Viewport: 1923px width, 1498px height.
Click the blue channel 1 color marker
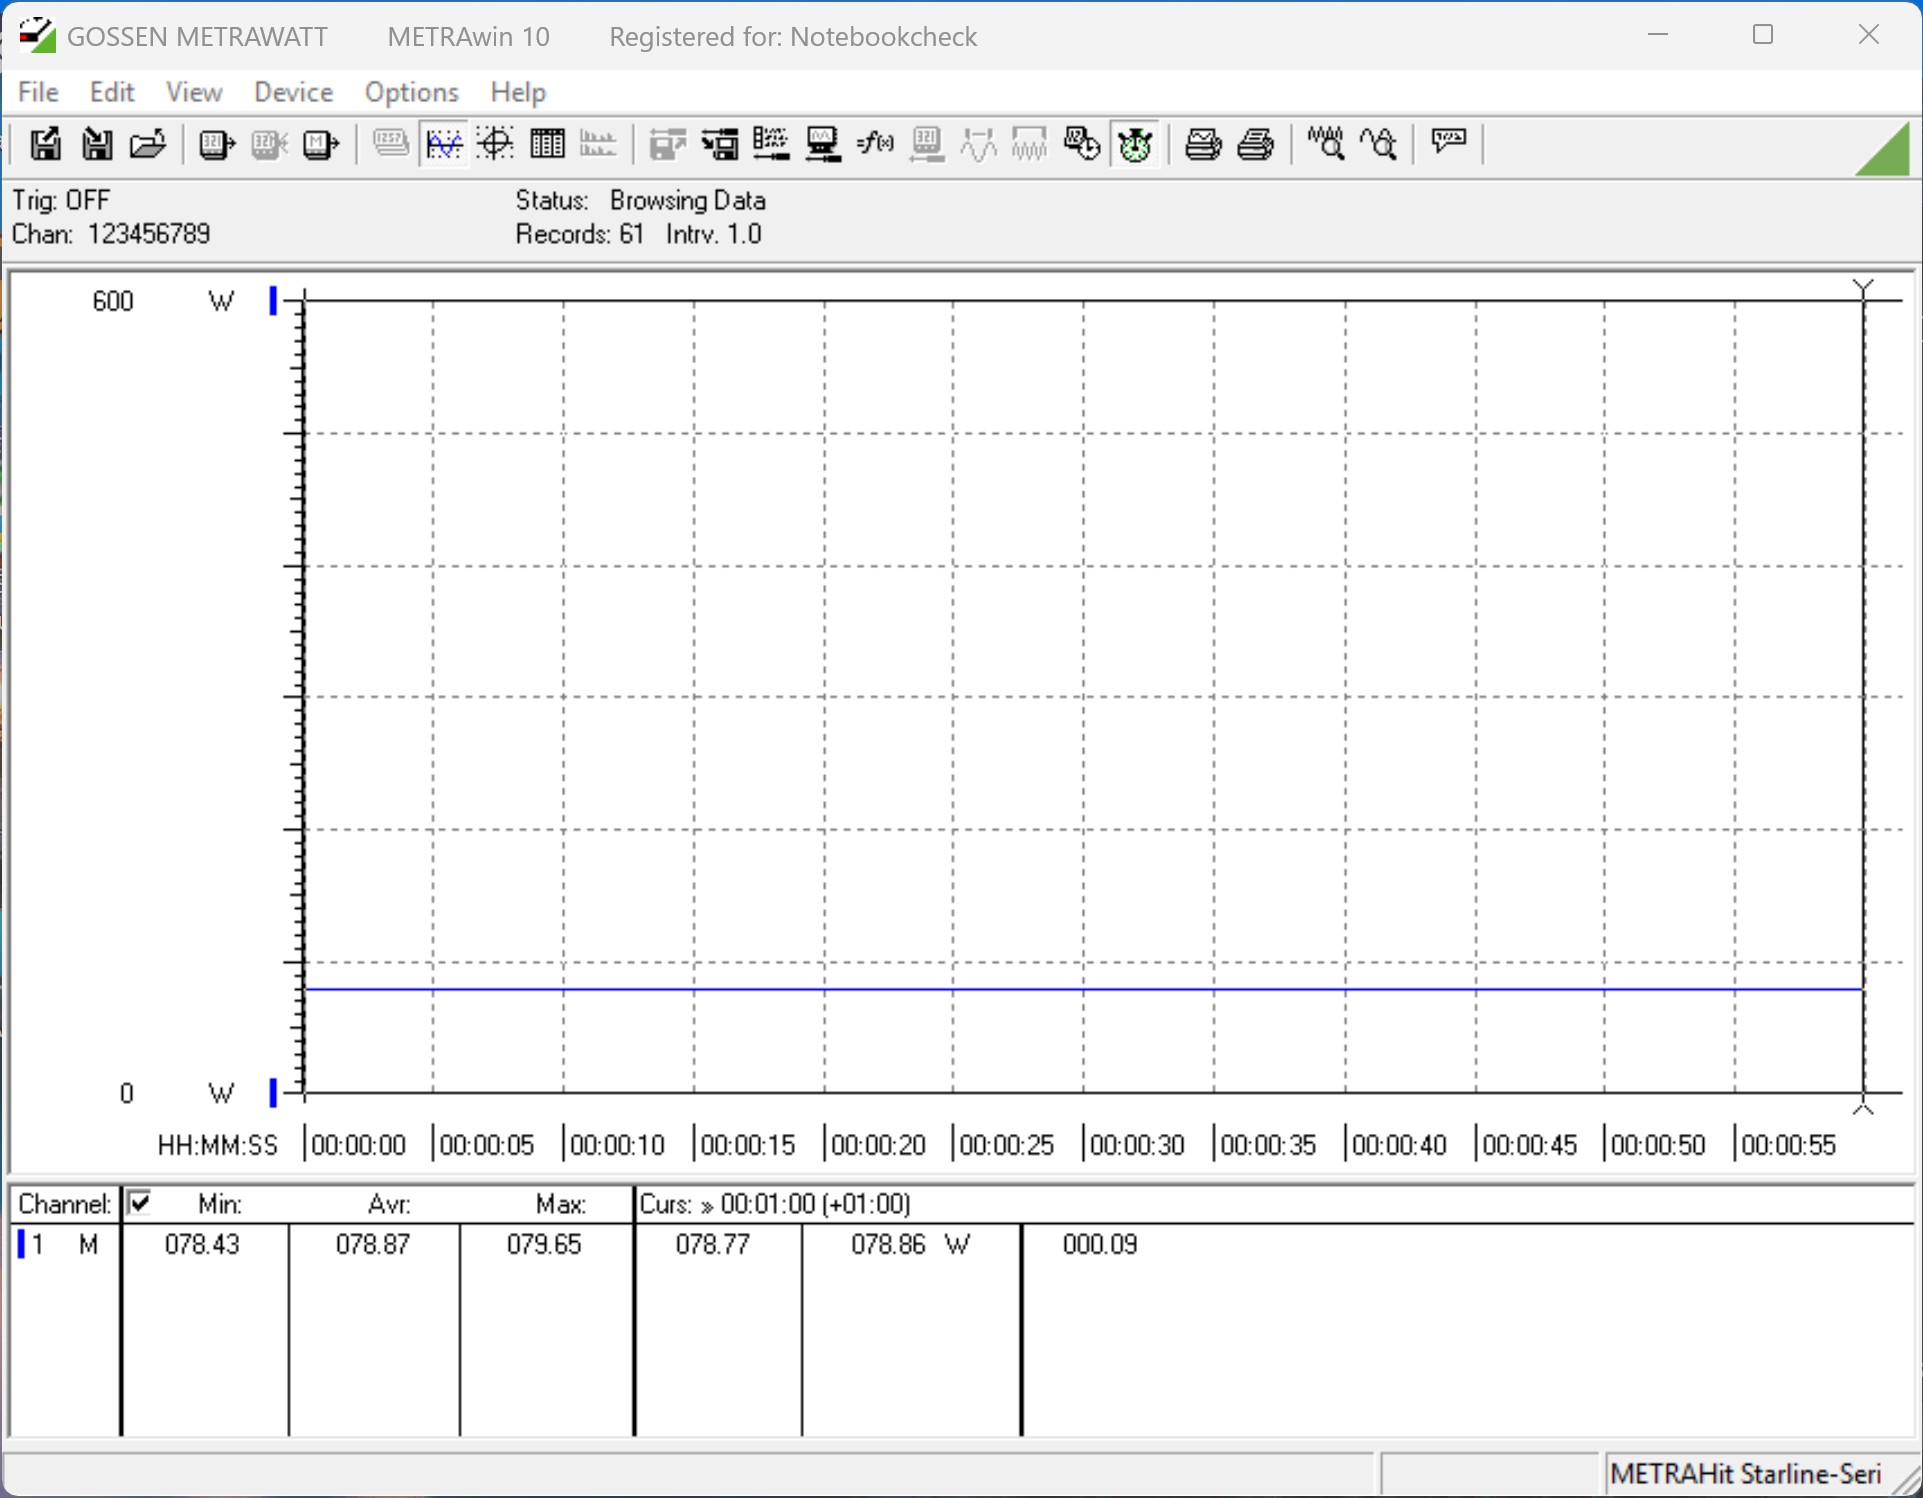(x=21, y=1245)
